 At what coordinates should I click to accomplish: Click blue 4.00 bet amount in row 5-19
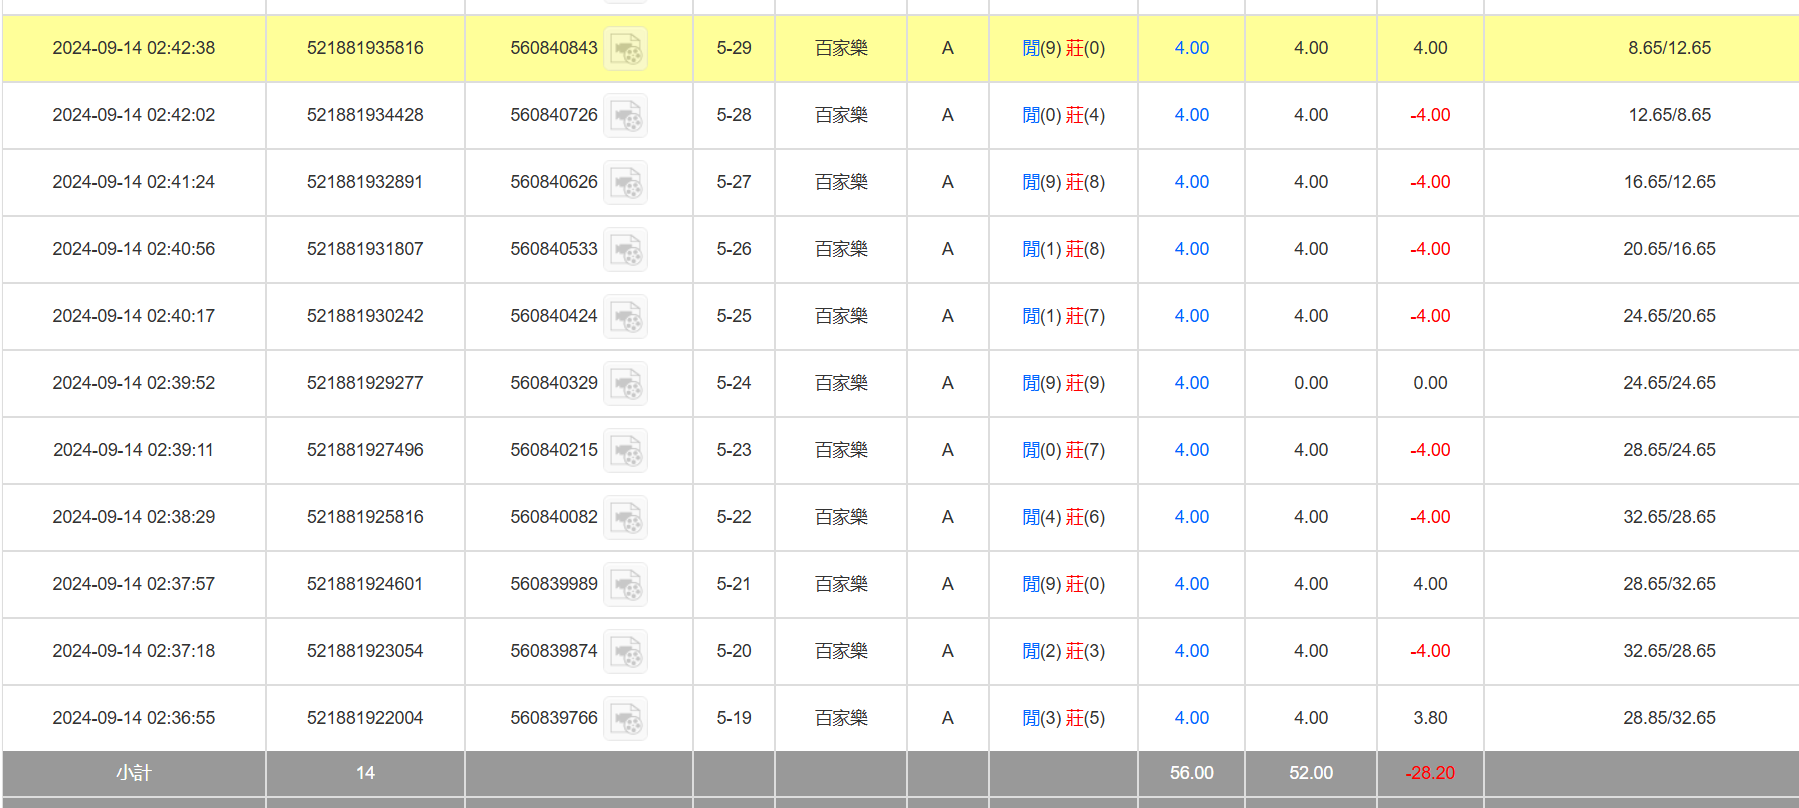pyautogui.click(x=1191, y=718)
